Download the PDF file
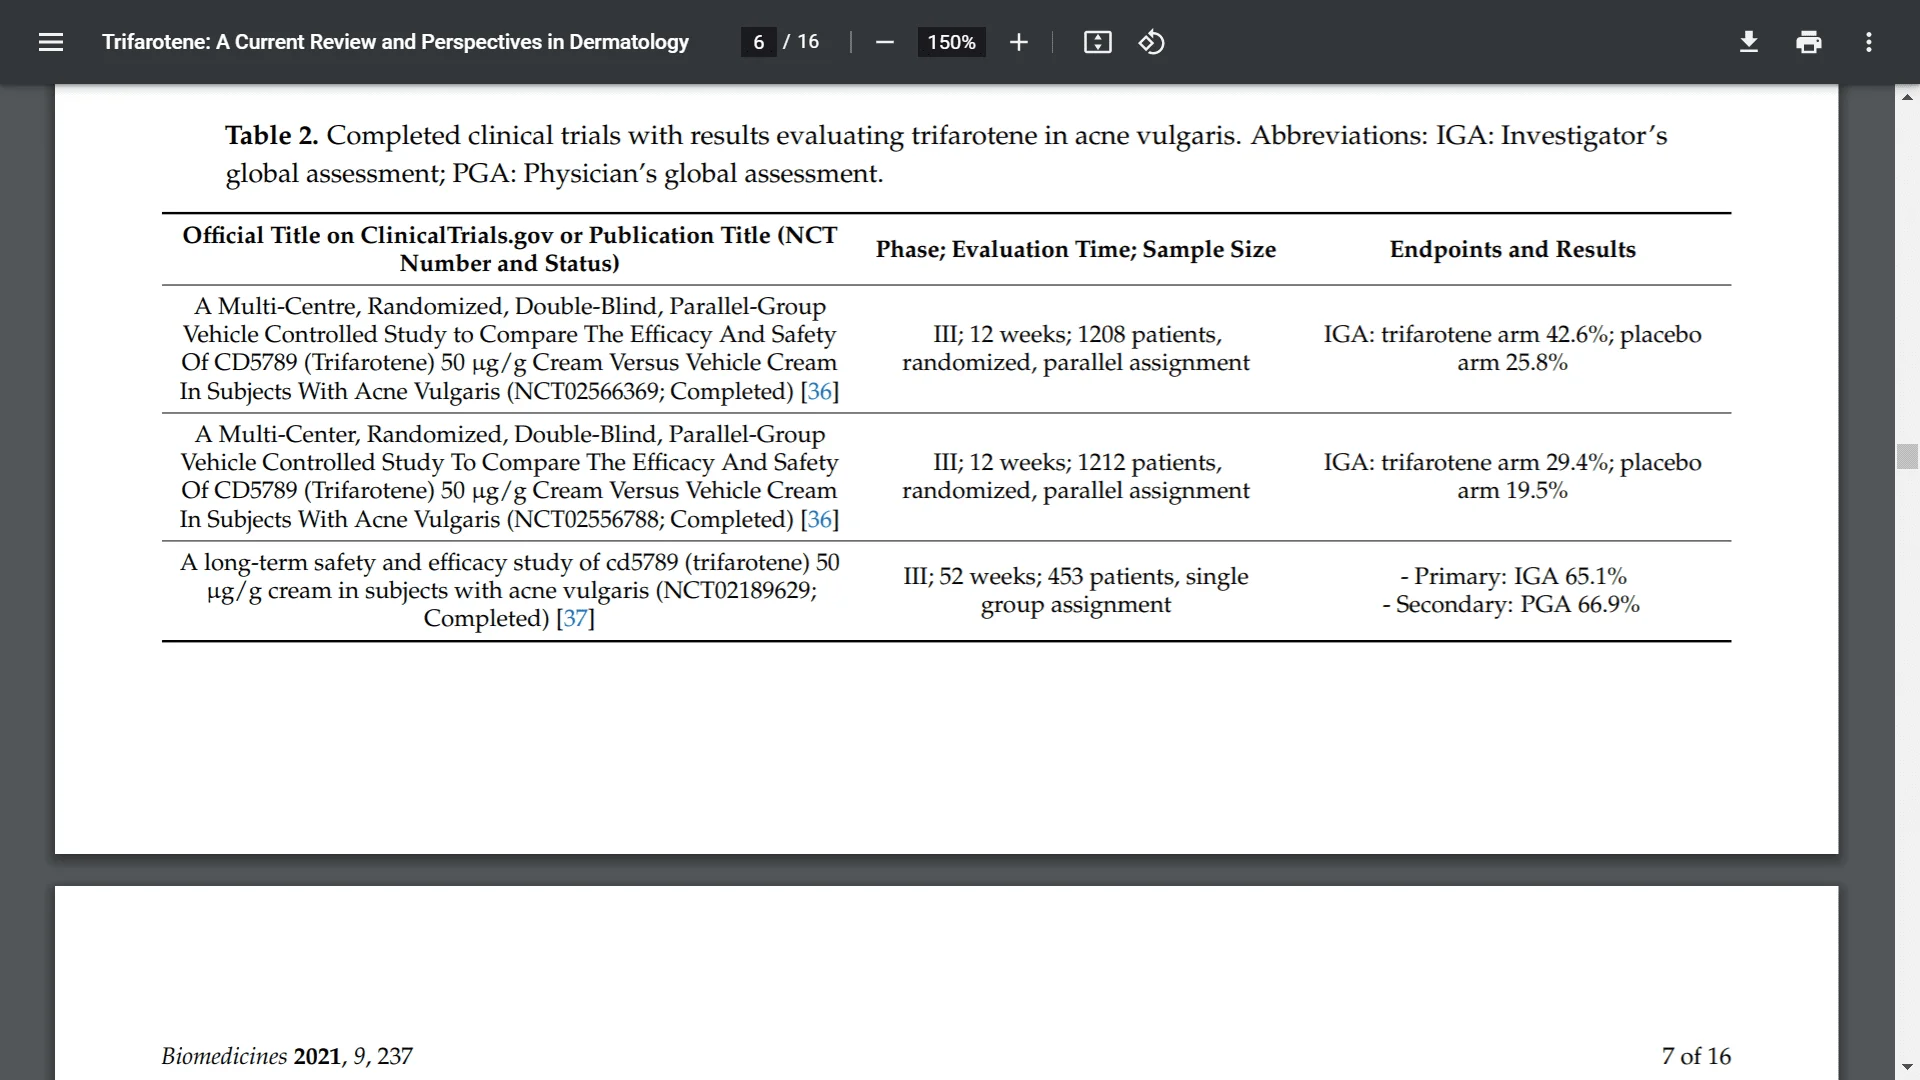This screenshot has height=1080, width=1920. coord(1748,42)
